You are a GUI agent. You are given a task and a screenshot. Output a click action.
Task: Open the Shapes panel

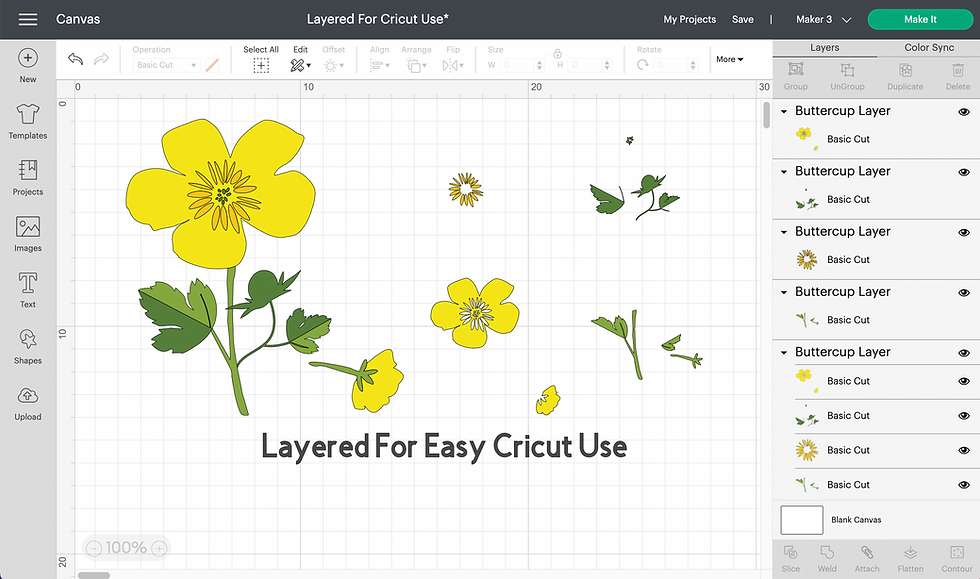pyautogui.click(x=28, y=347)
